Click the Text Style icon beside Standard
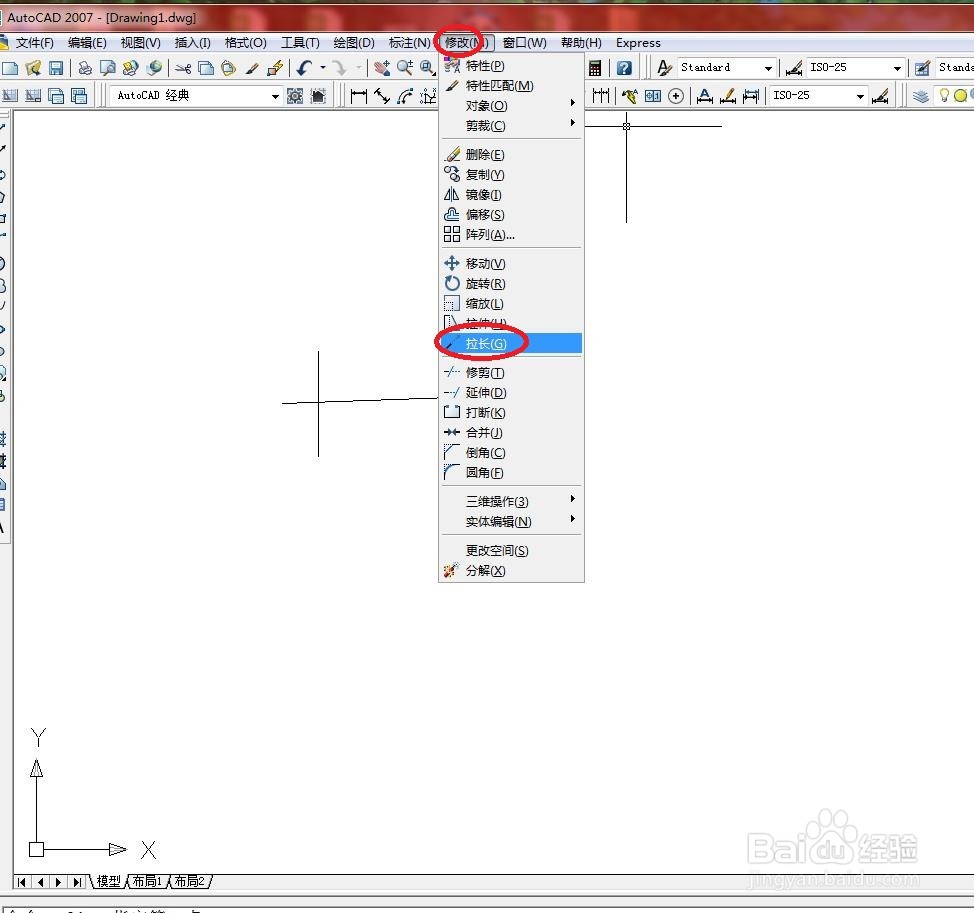 click(x=664, y=68)
